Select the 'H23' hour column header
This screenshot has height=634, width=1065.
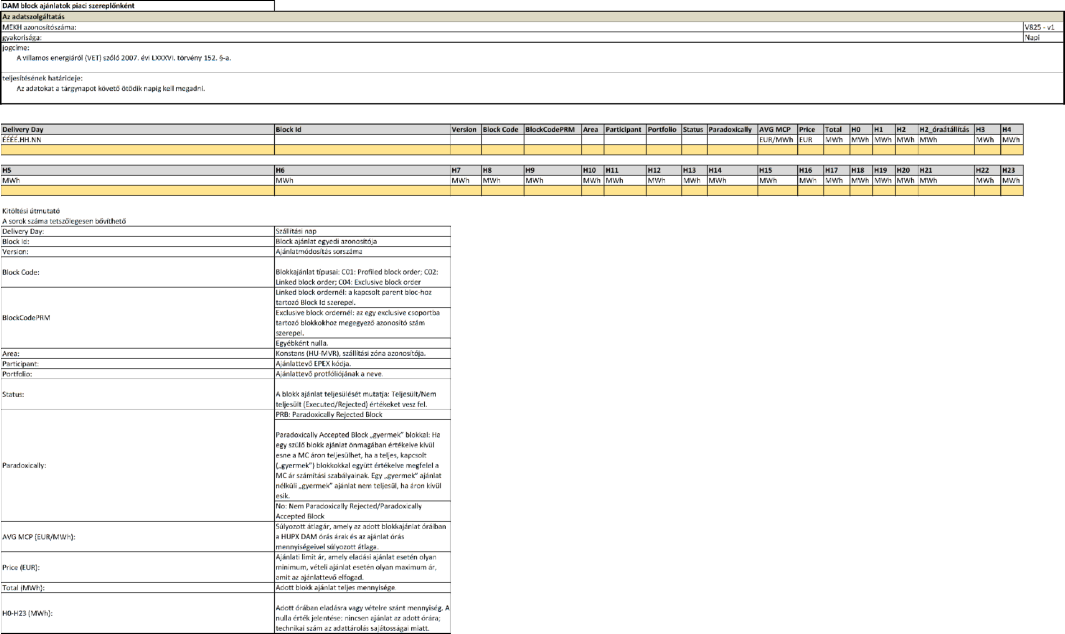tap(1011, 170)
